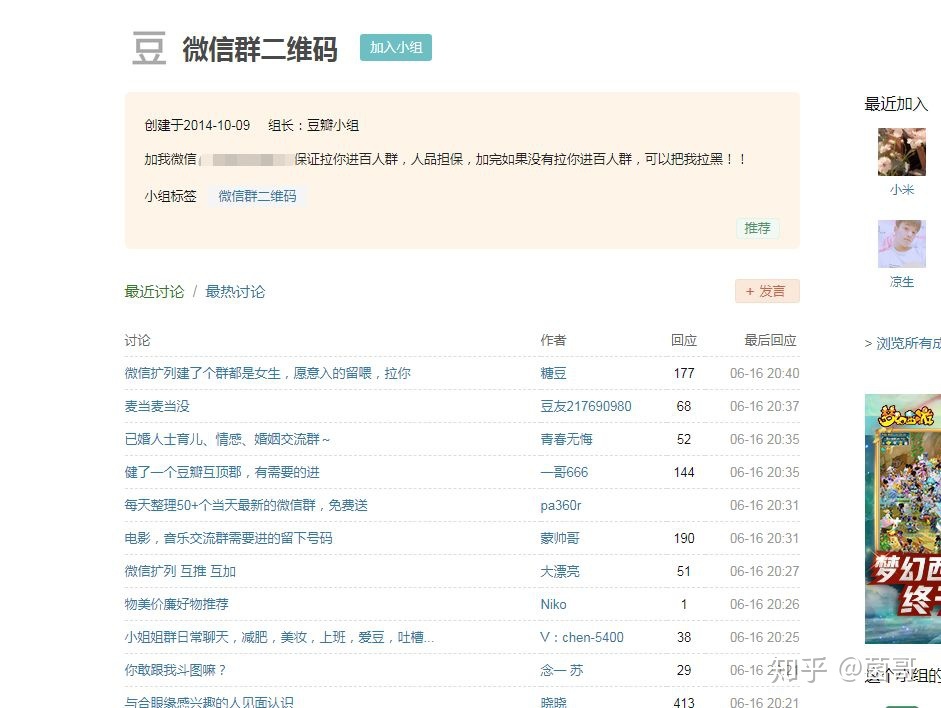Click last reply time 06-16 20:40

[x=765, y=373]
